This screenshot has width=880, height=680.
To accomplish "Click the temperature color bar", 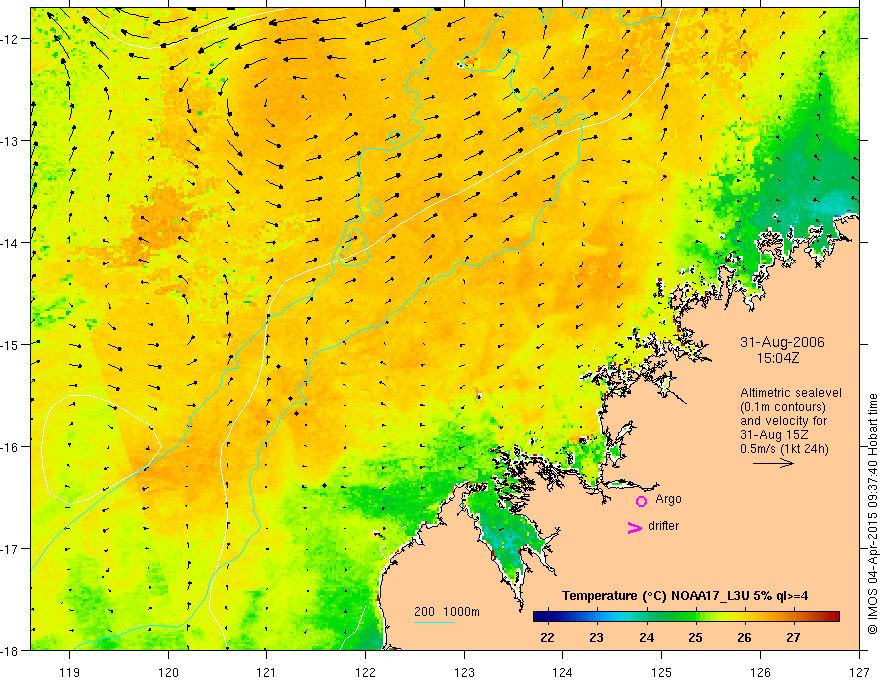I will coord(686,617).
